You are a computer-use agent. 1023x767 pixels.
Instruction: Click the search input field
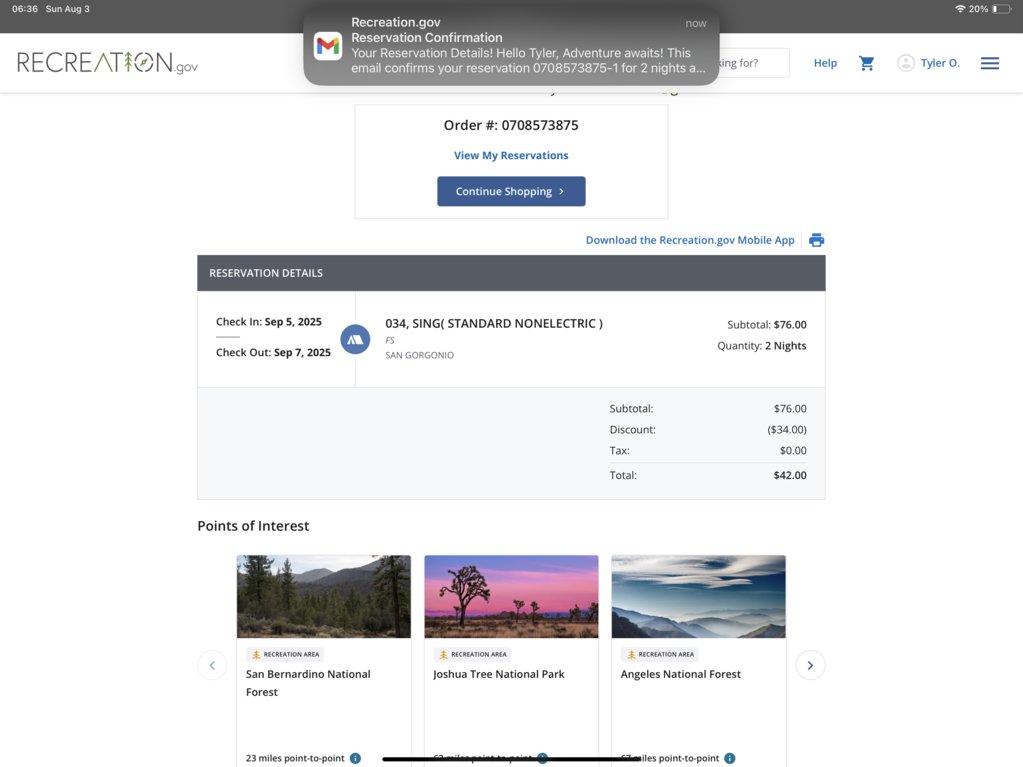tap(754, 63)
